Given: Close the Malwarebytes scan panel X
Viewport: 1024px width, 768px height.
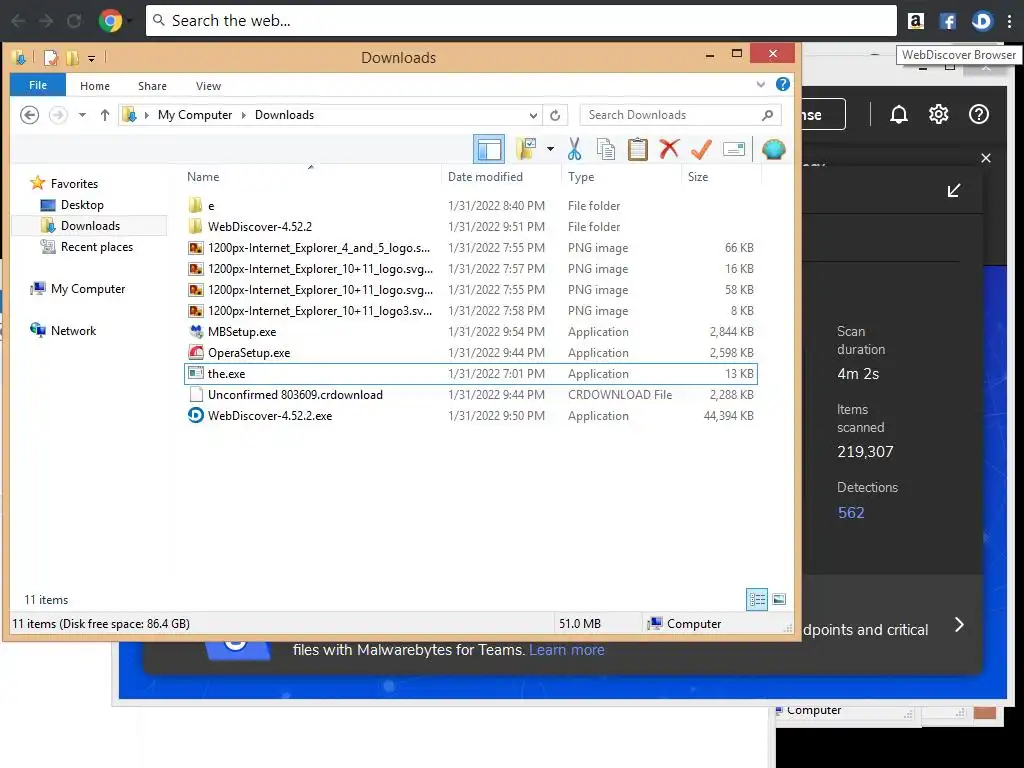Looking at the screenshot, I should point(986,158).
